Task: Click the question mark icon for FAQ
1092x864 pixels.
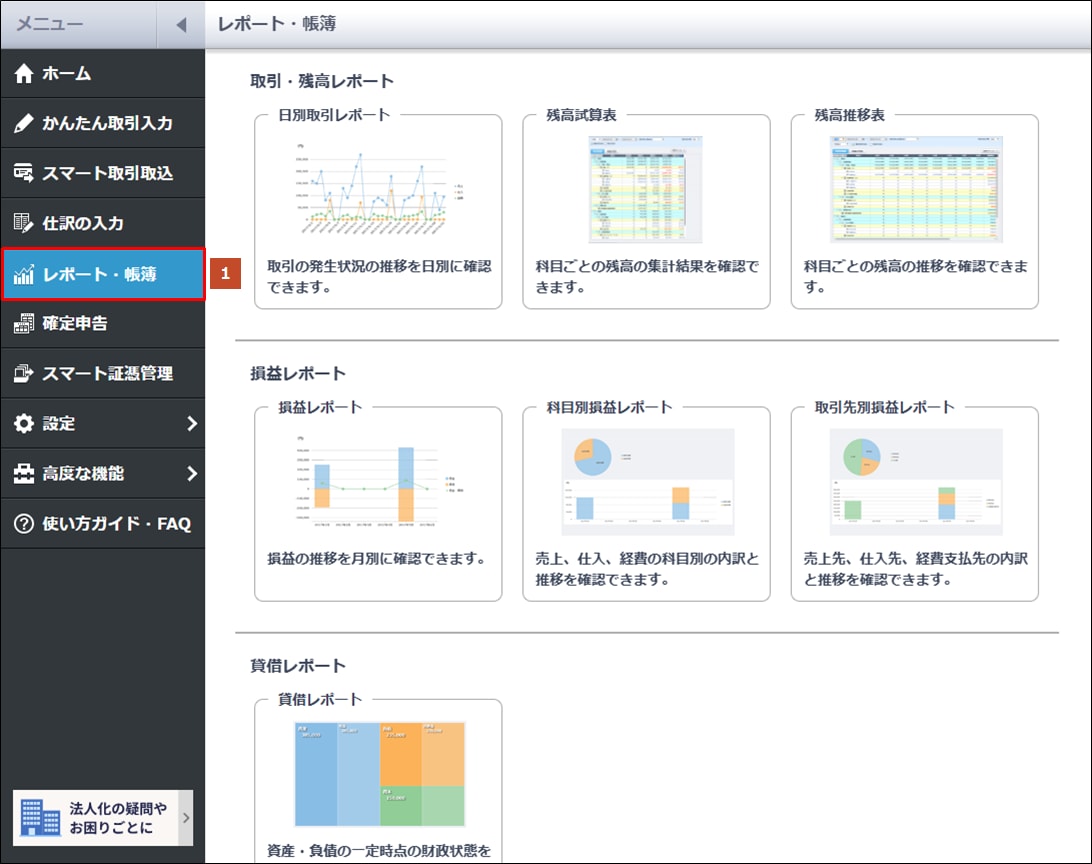Action: pos(24,524)
